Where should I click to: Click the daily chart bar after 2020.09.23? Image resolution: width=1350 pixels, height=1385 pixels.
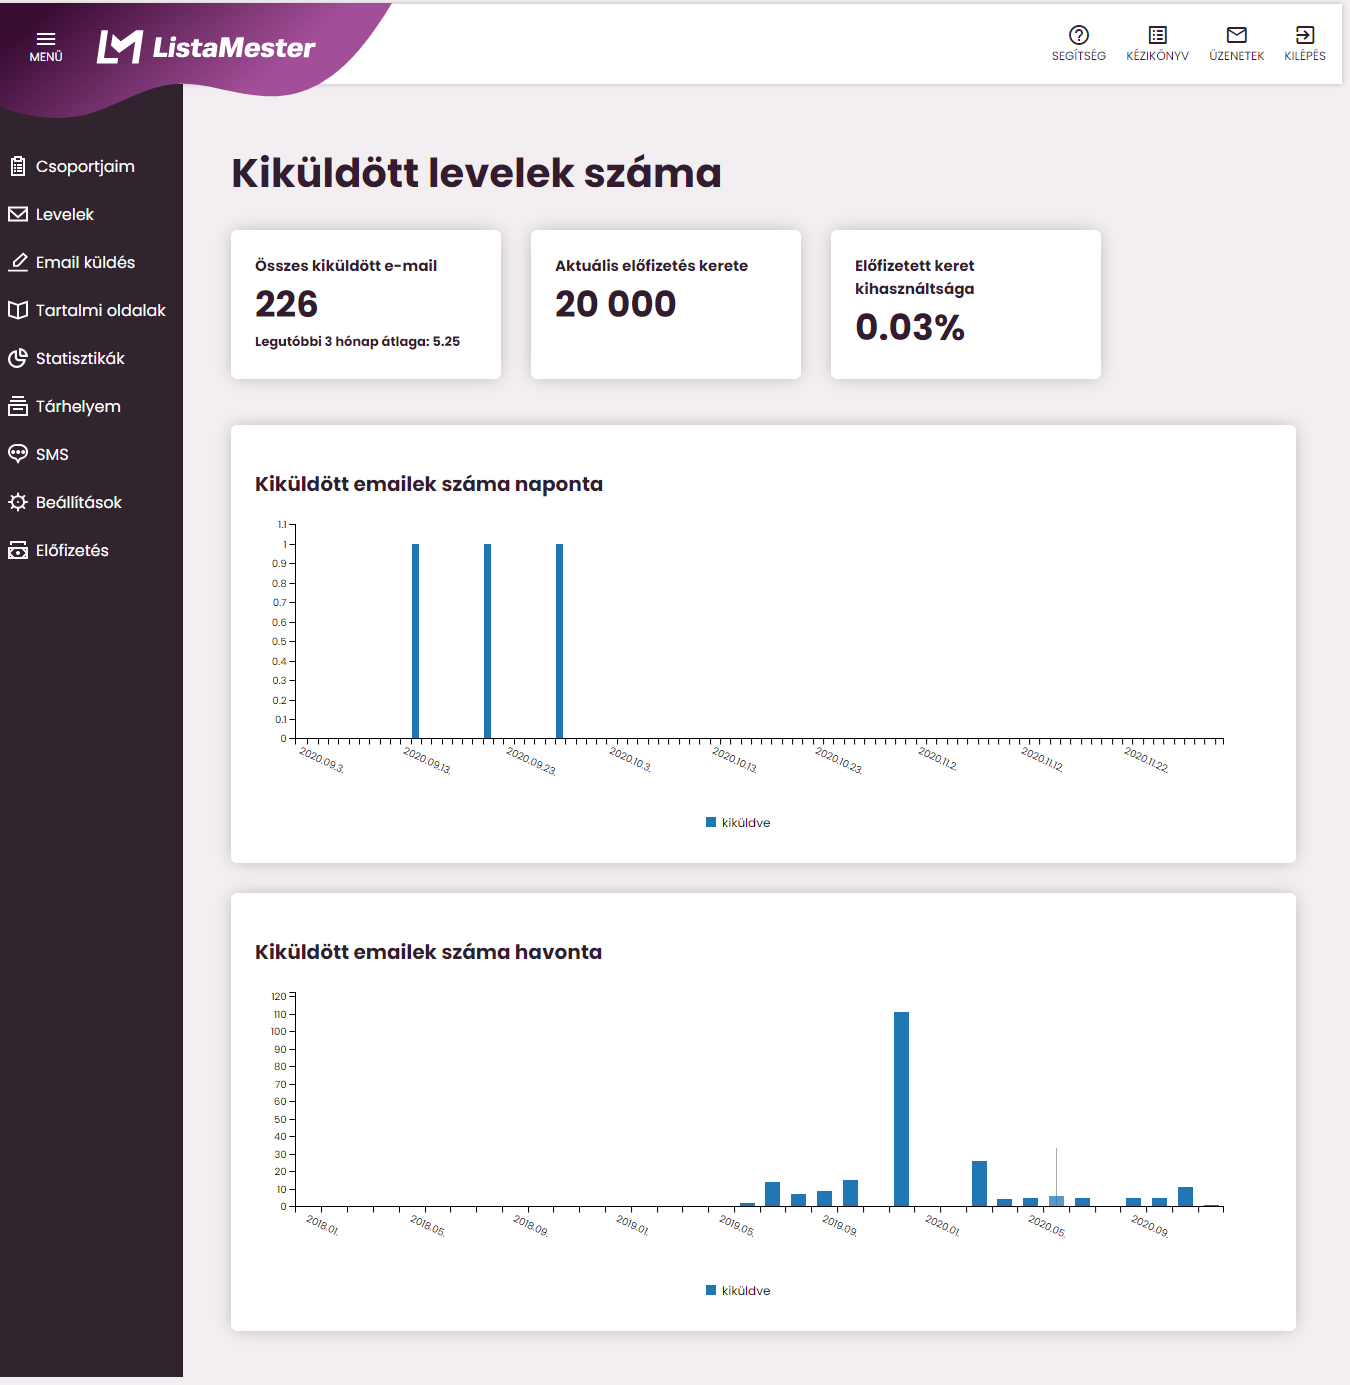560,641
